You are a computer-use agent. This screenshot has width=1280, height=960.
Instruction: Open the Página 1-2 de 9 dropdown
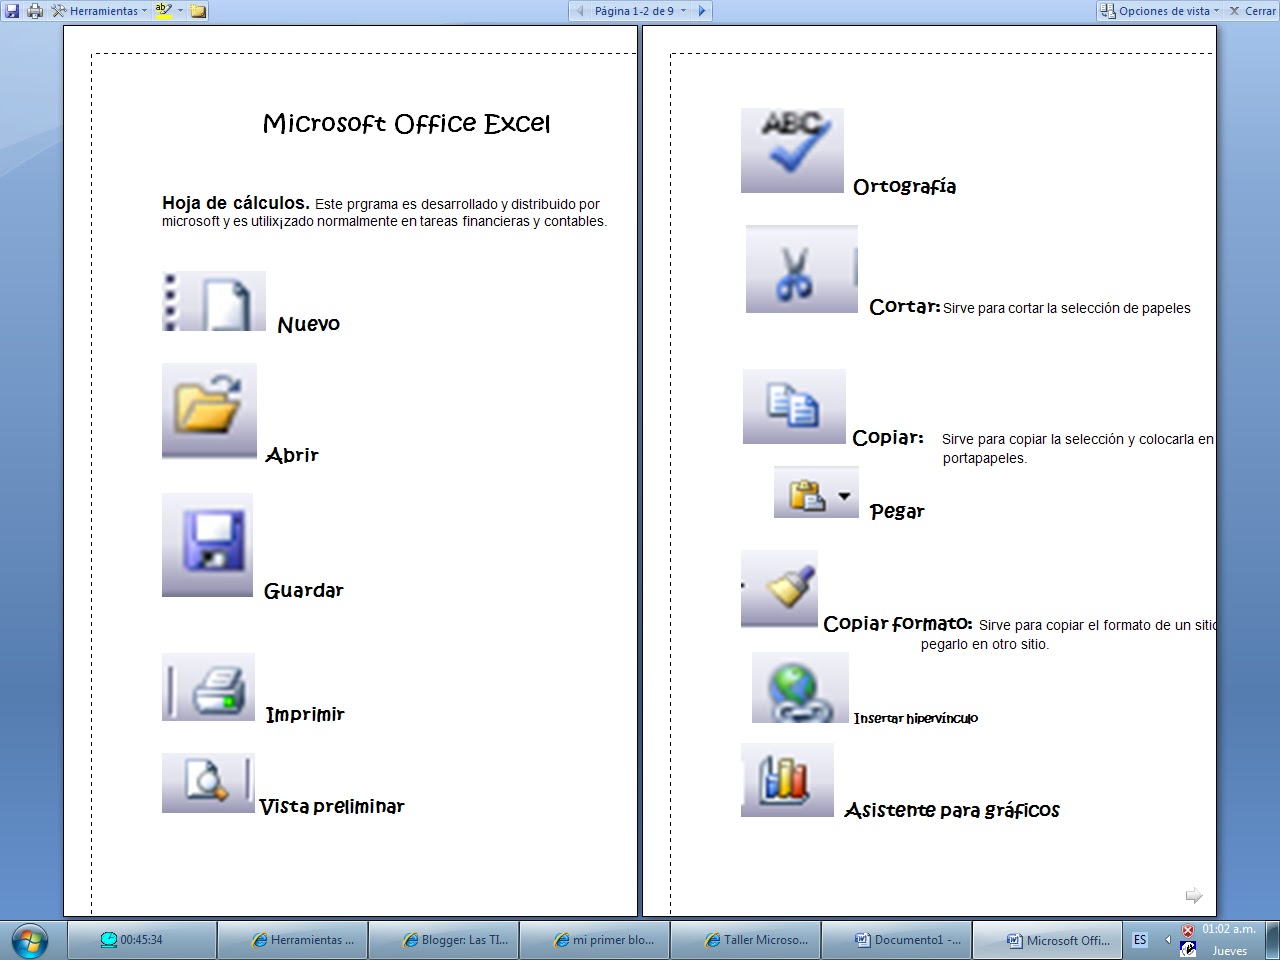coord(640,11)
